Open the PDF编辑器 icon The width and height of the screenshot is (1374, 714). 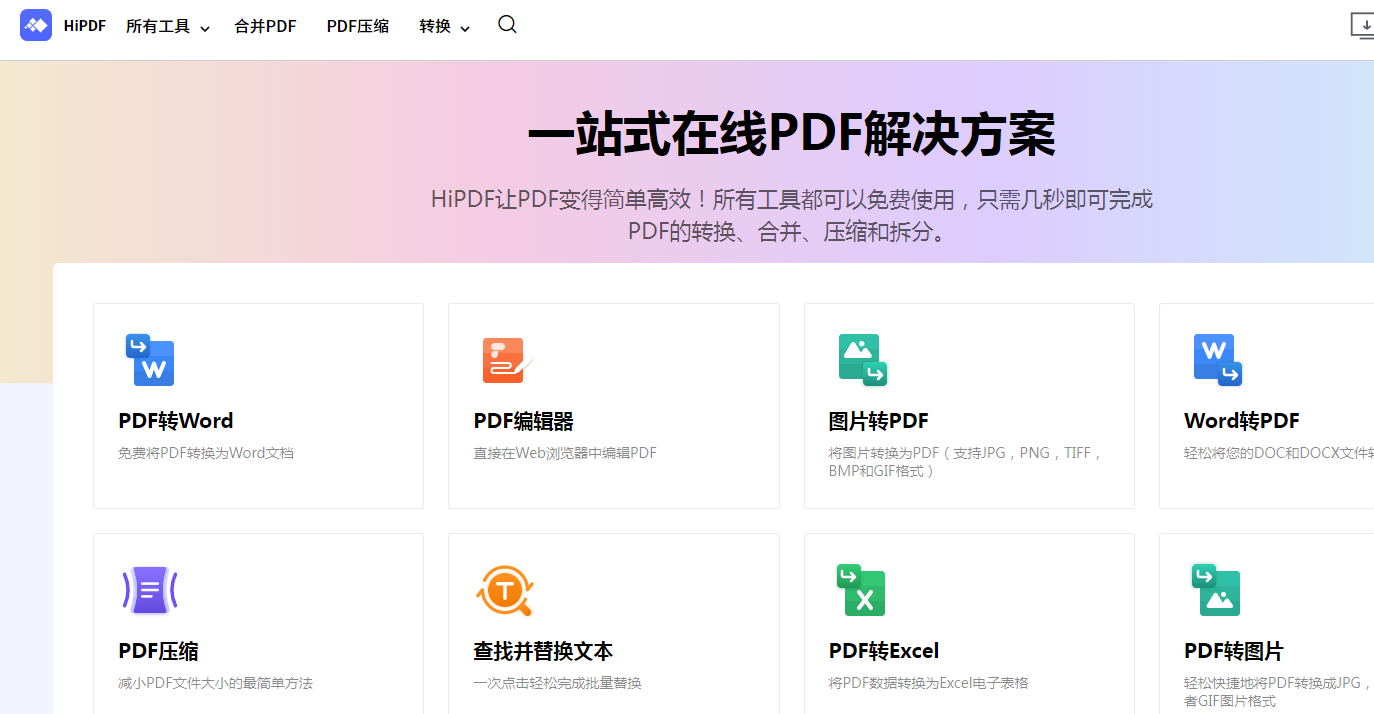point(505,360)
